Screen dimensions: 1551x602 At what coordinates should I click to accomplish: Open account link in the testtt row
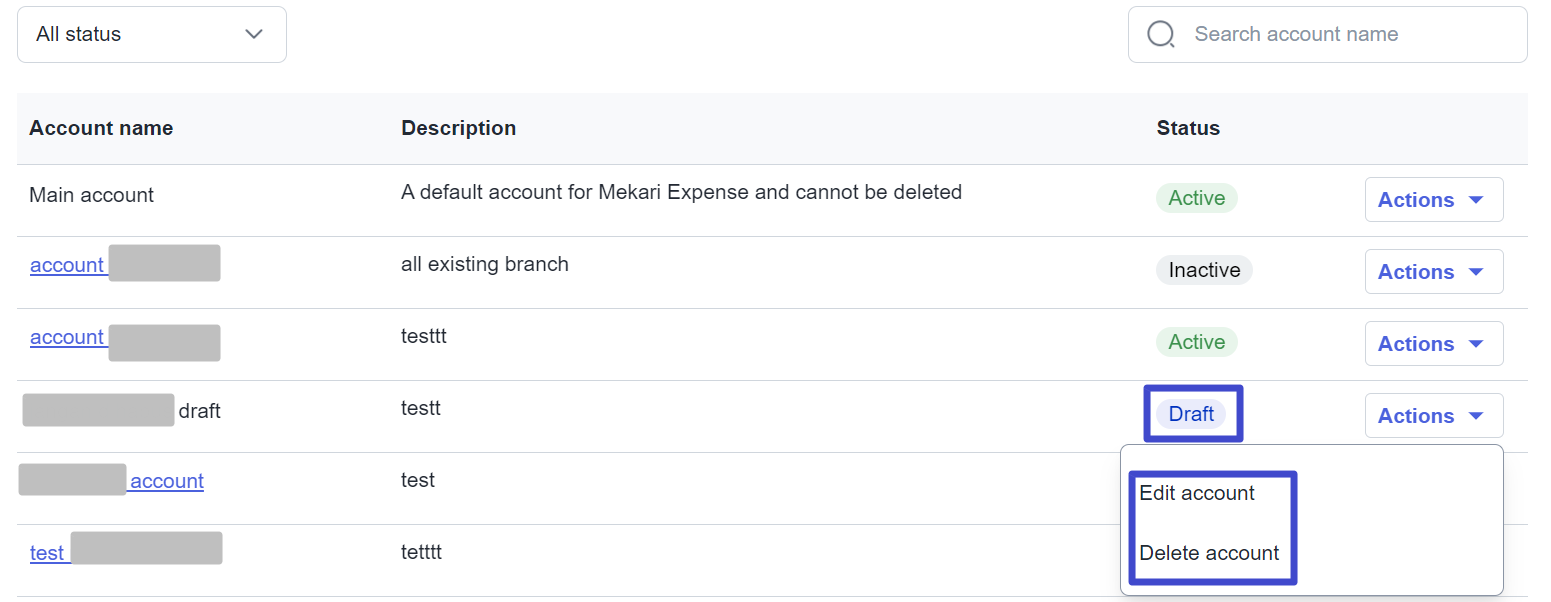[67, 337]
